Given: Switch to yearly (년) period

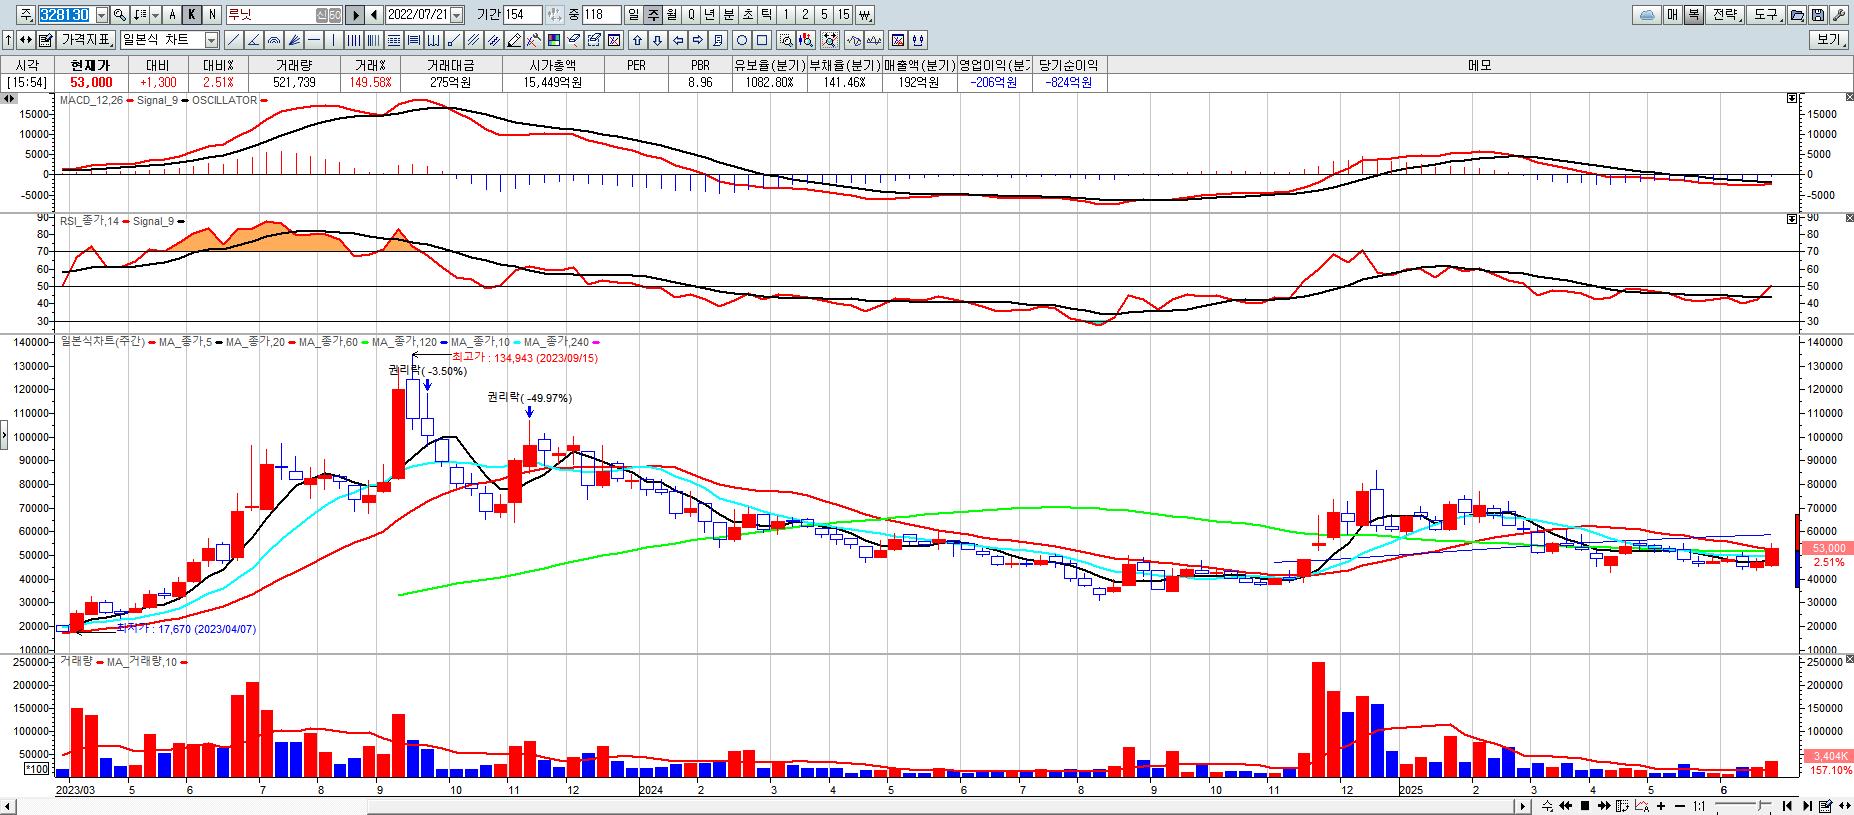Looking at the screenshot, I should [x=710, y=15].
